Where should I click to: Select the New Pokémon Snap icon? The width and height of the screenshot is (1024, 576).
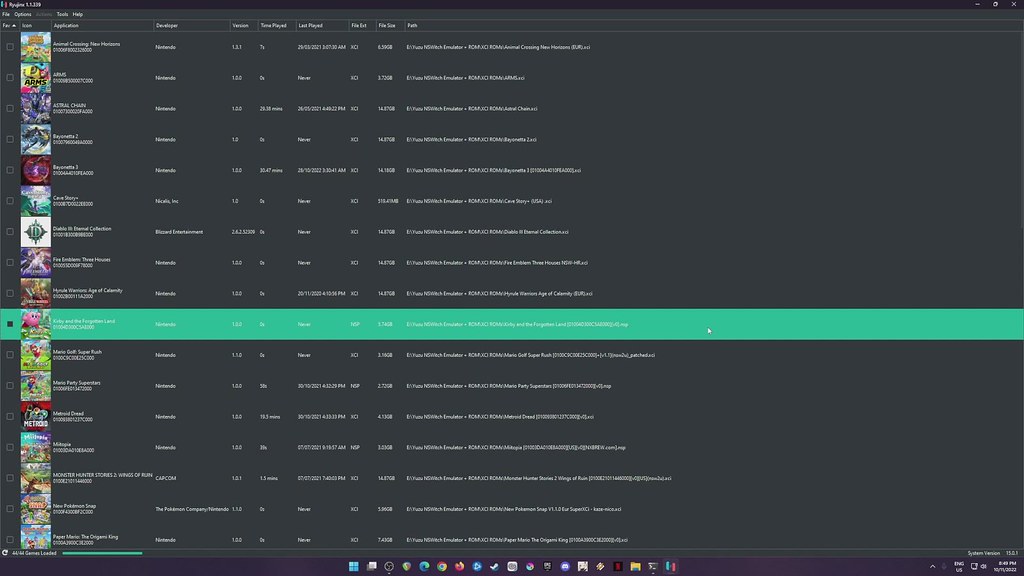click(35, 509)
